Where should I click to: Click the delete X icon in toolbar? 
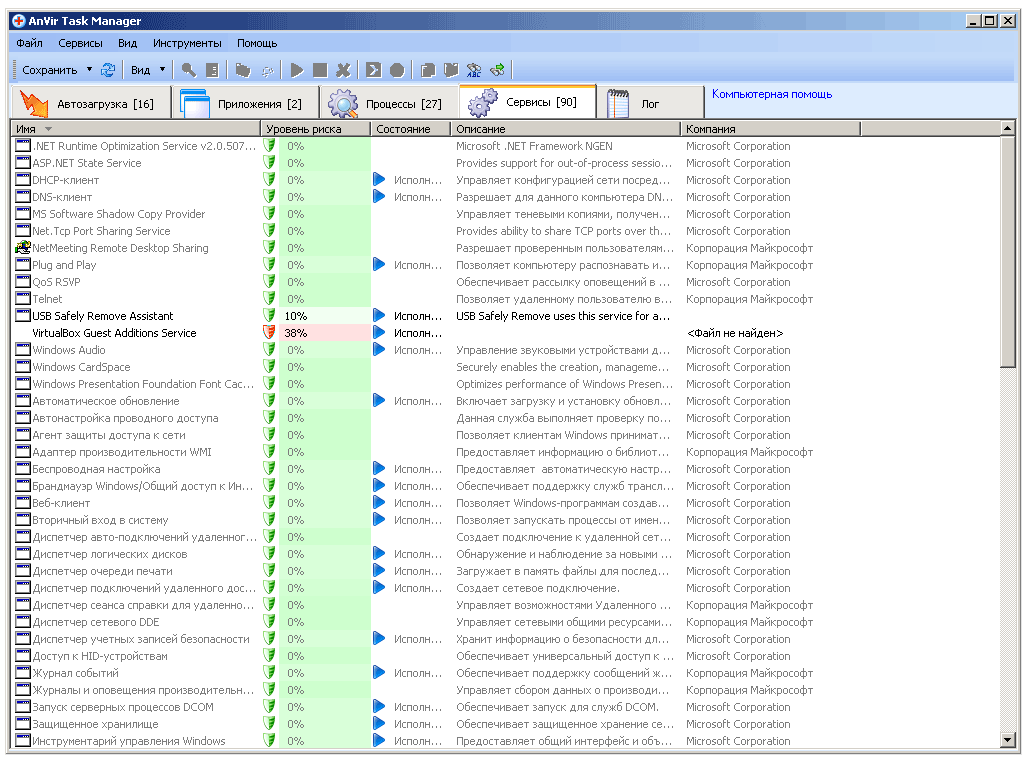click(343, 70)
